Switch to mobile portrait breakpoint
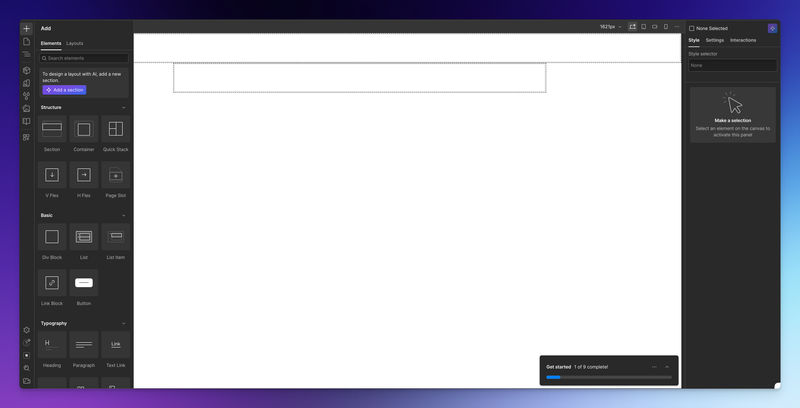The image size is (800, 408). pos(666,27)
